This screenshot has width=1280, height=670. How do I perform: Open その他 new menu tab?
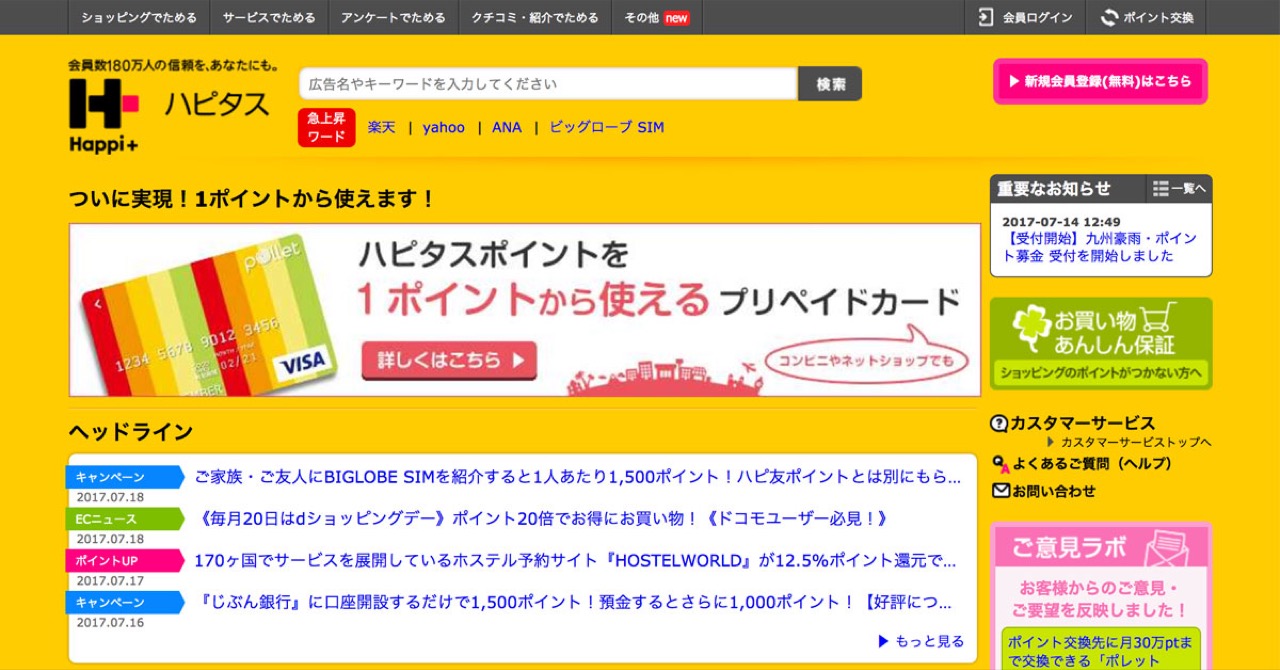pyautogui.click(x=657, y=17)
